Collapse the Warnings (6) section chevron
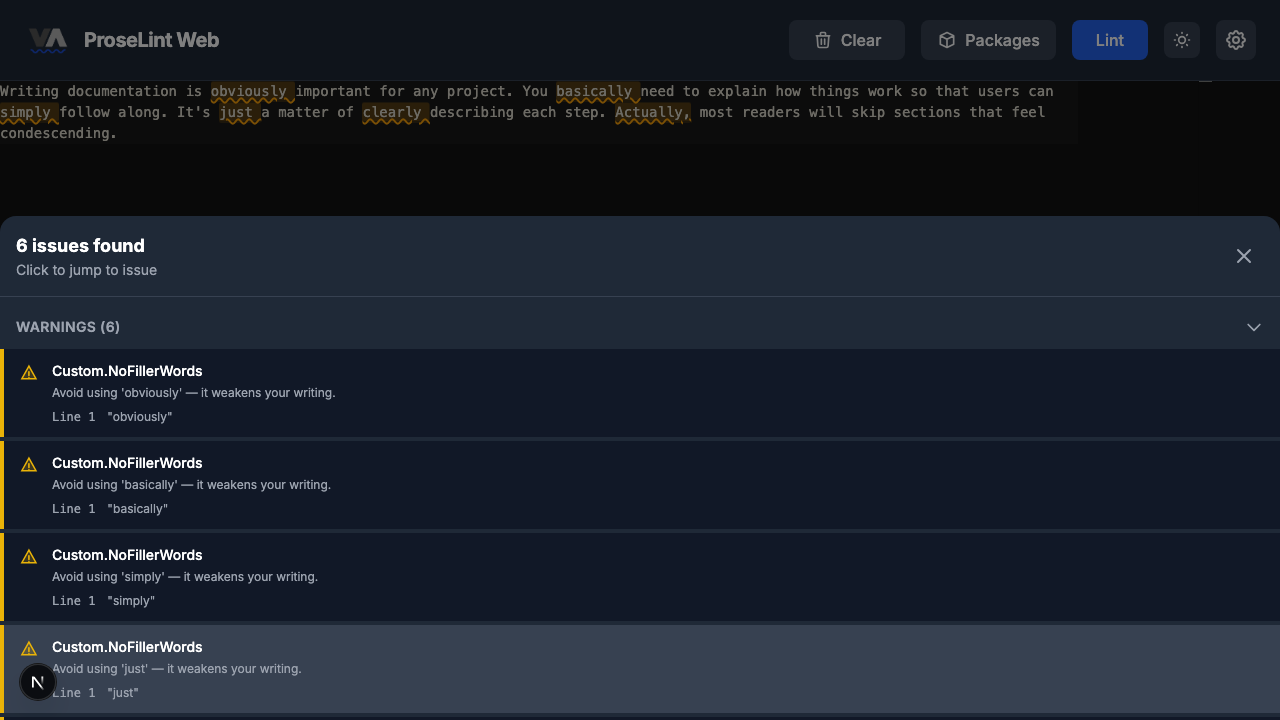This screenshot has width=1280, height=720. pyautogui.click(x=1253, y=327)
